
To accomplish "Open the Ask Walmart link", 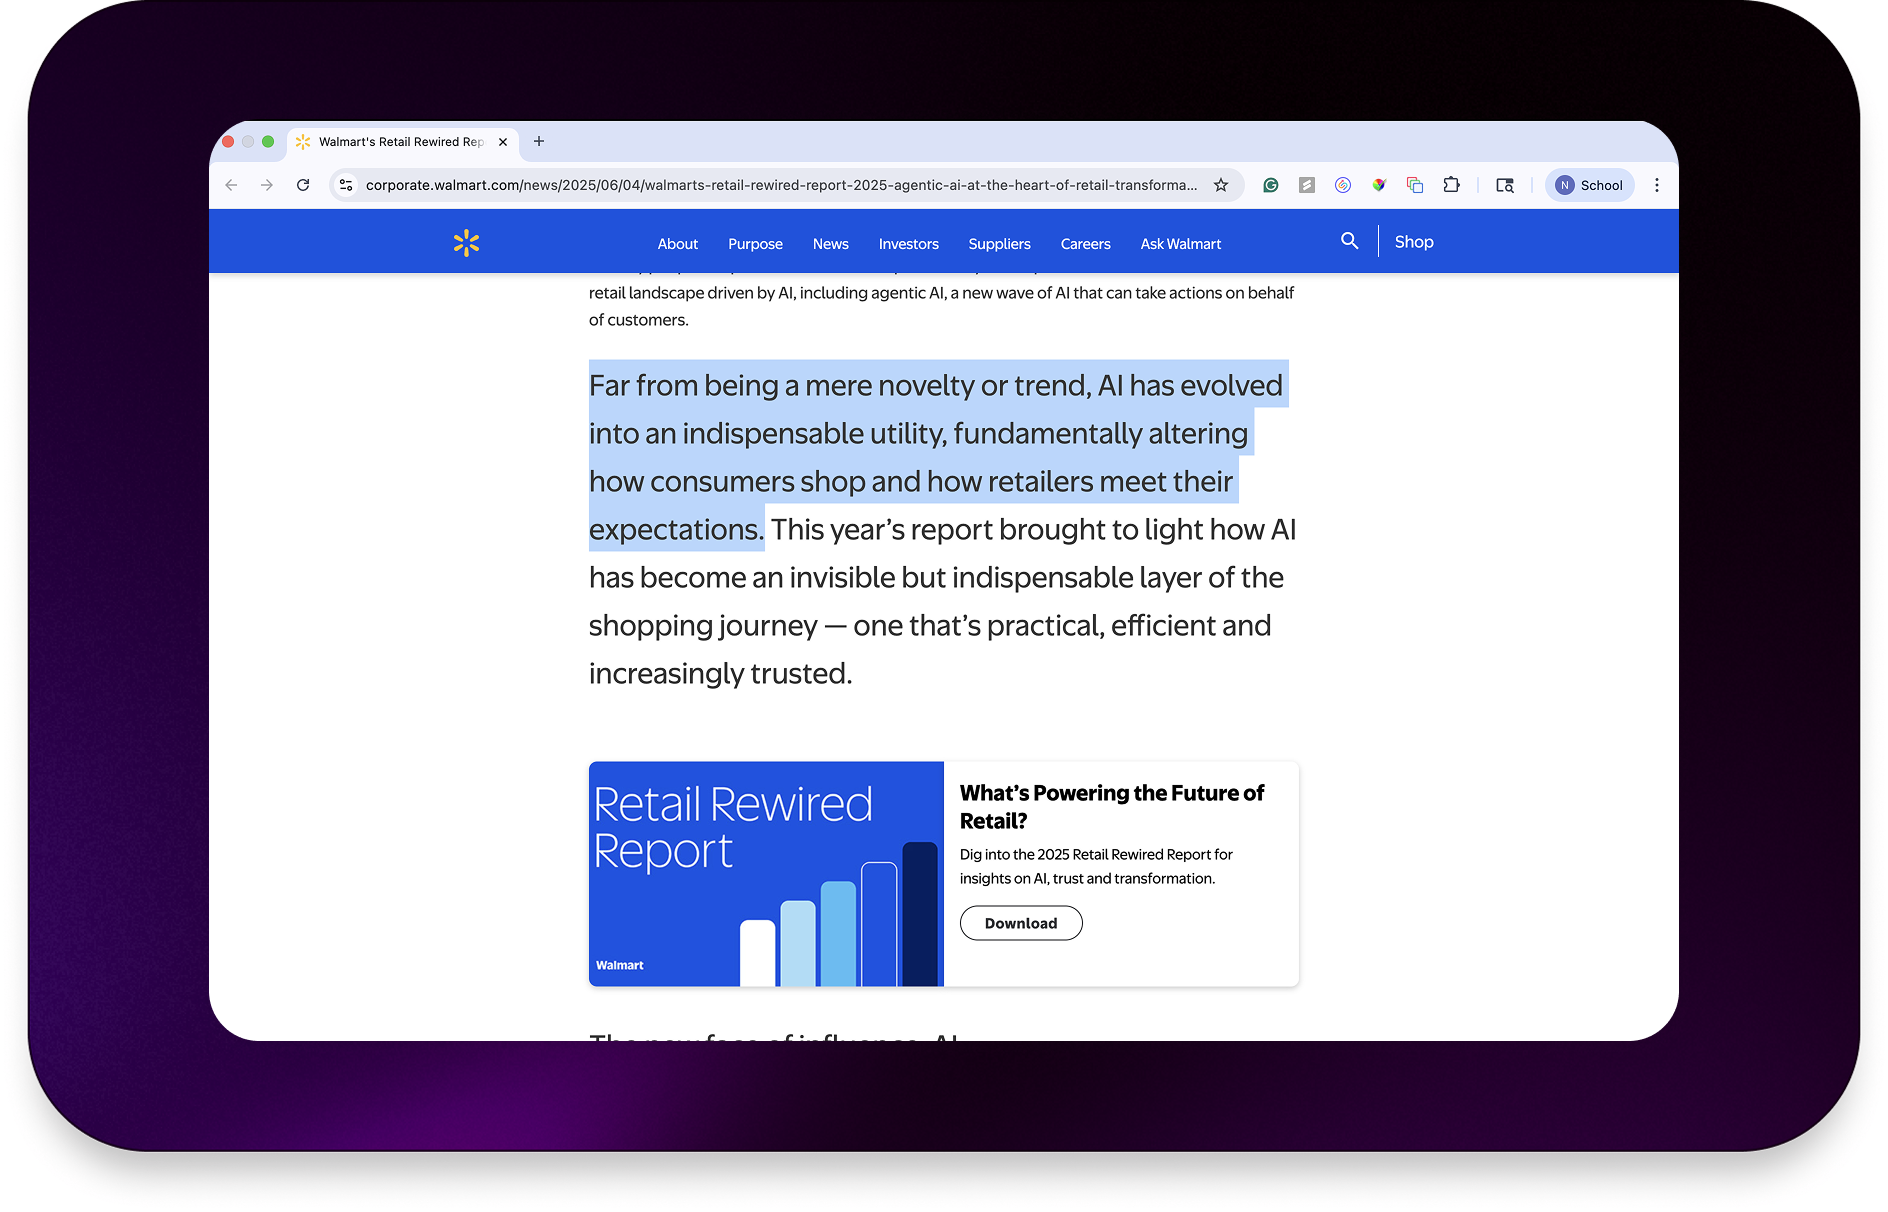I will click(x=1180, y=244).
